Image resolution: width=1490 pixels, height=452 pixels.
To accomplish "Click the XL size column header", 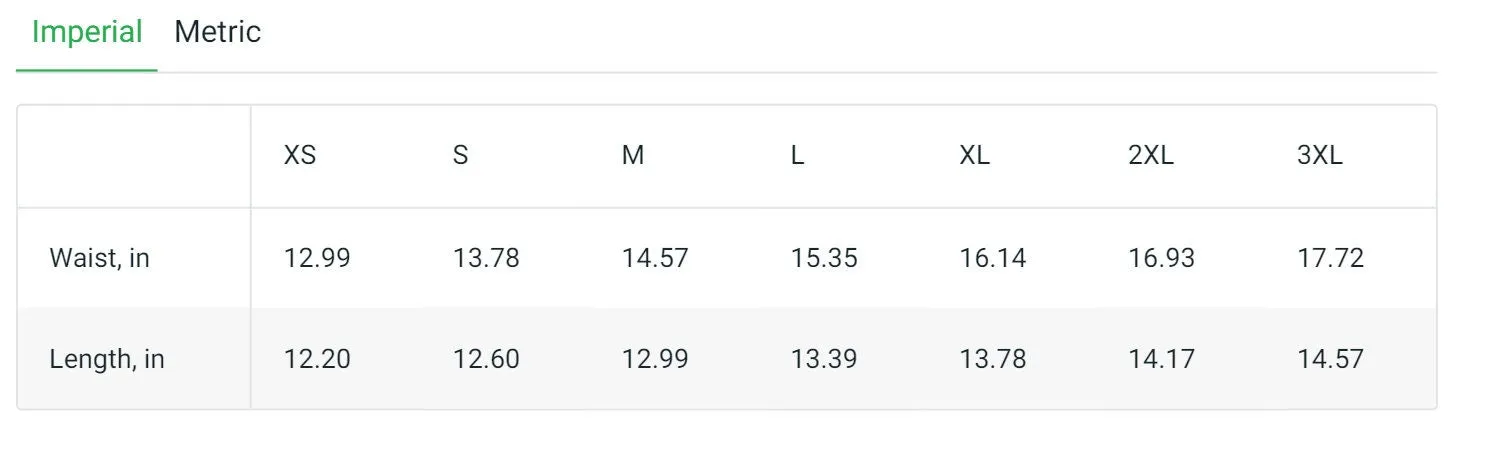I will click(x=975, y=156).
